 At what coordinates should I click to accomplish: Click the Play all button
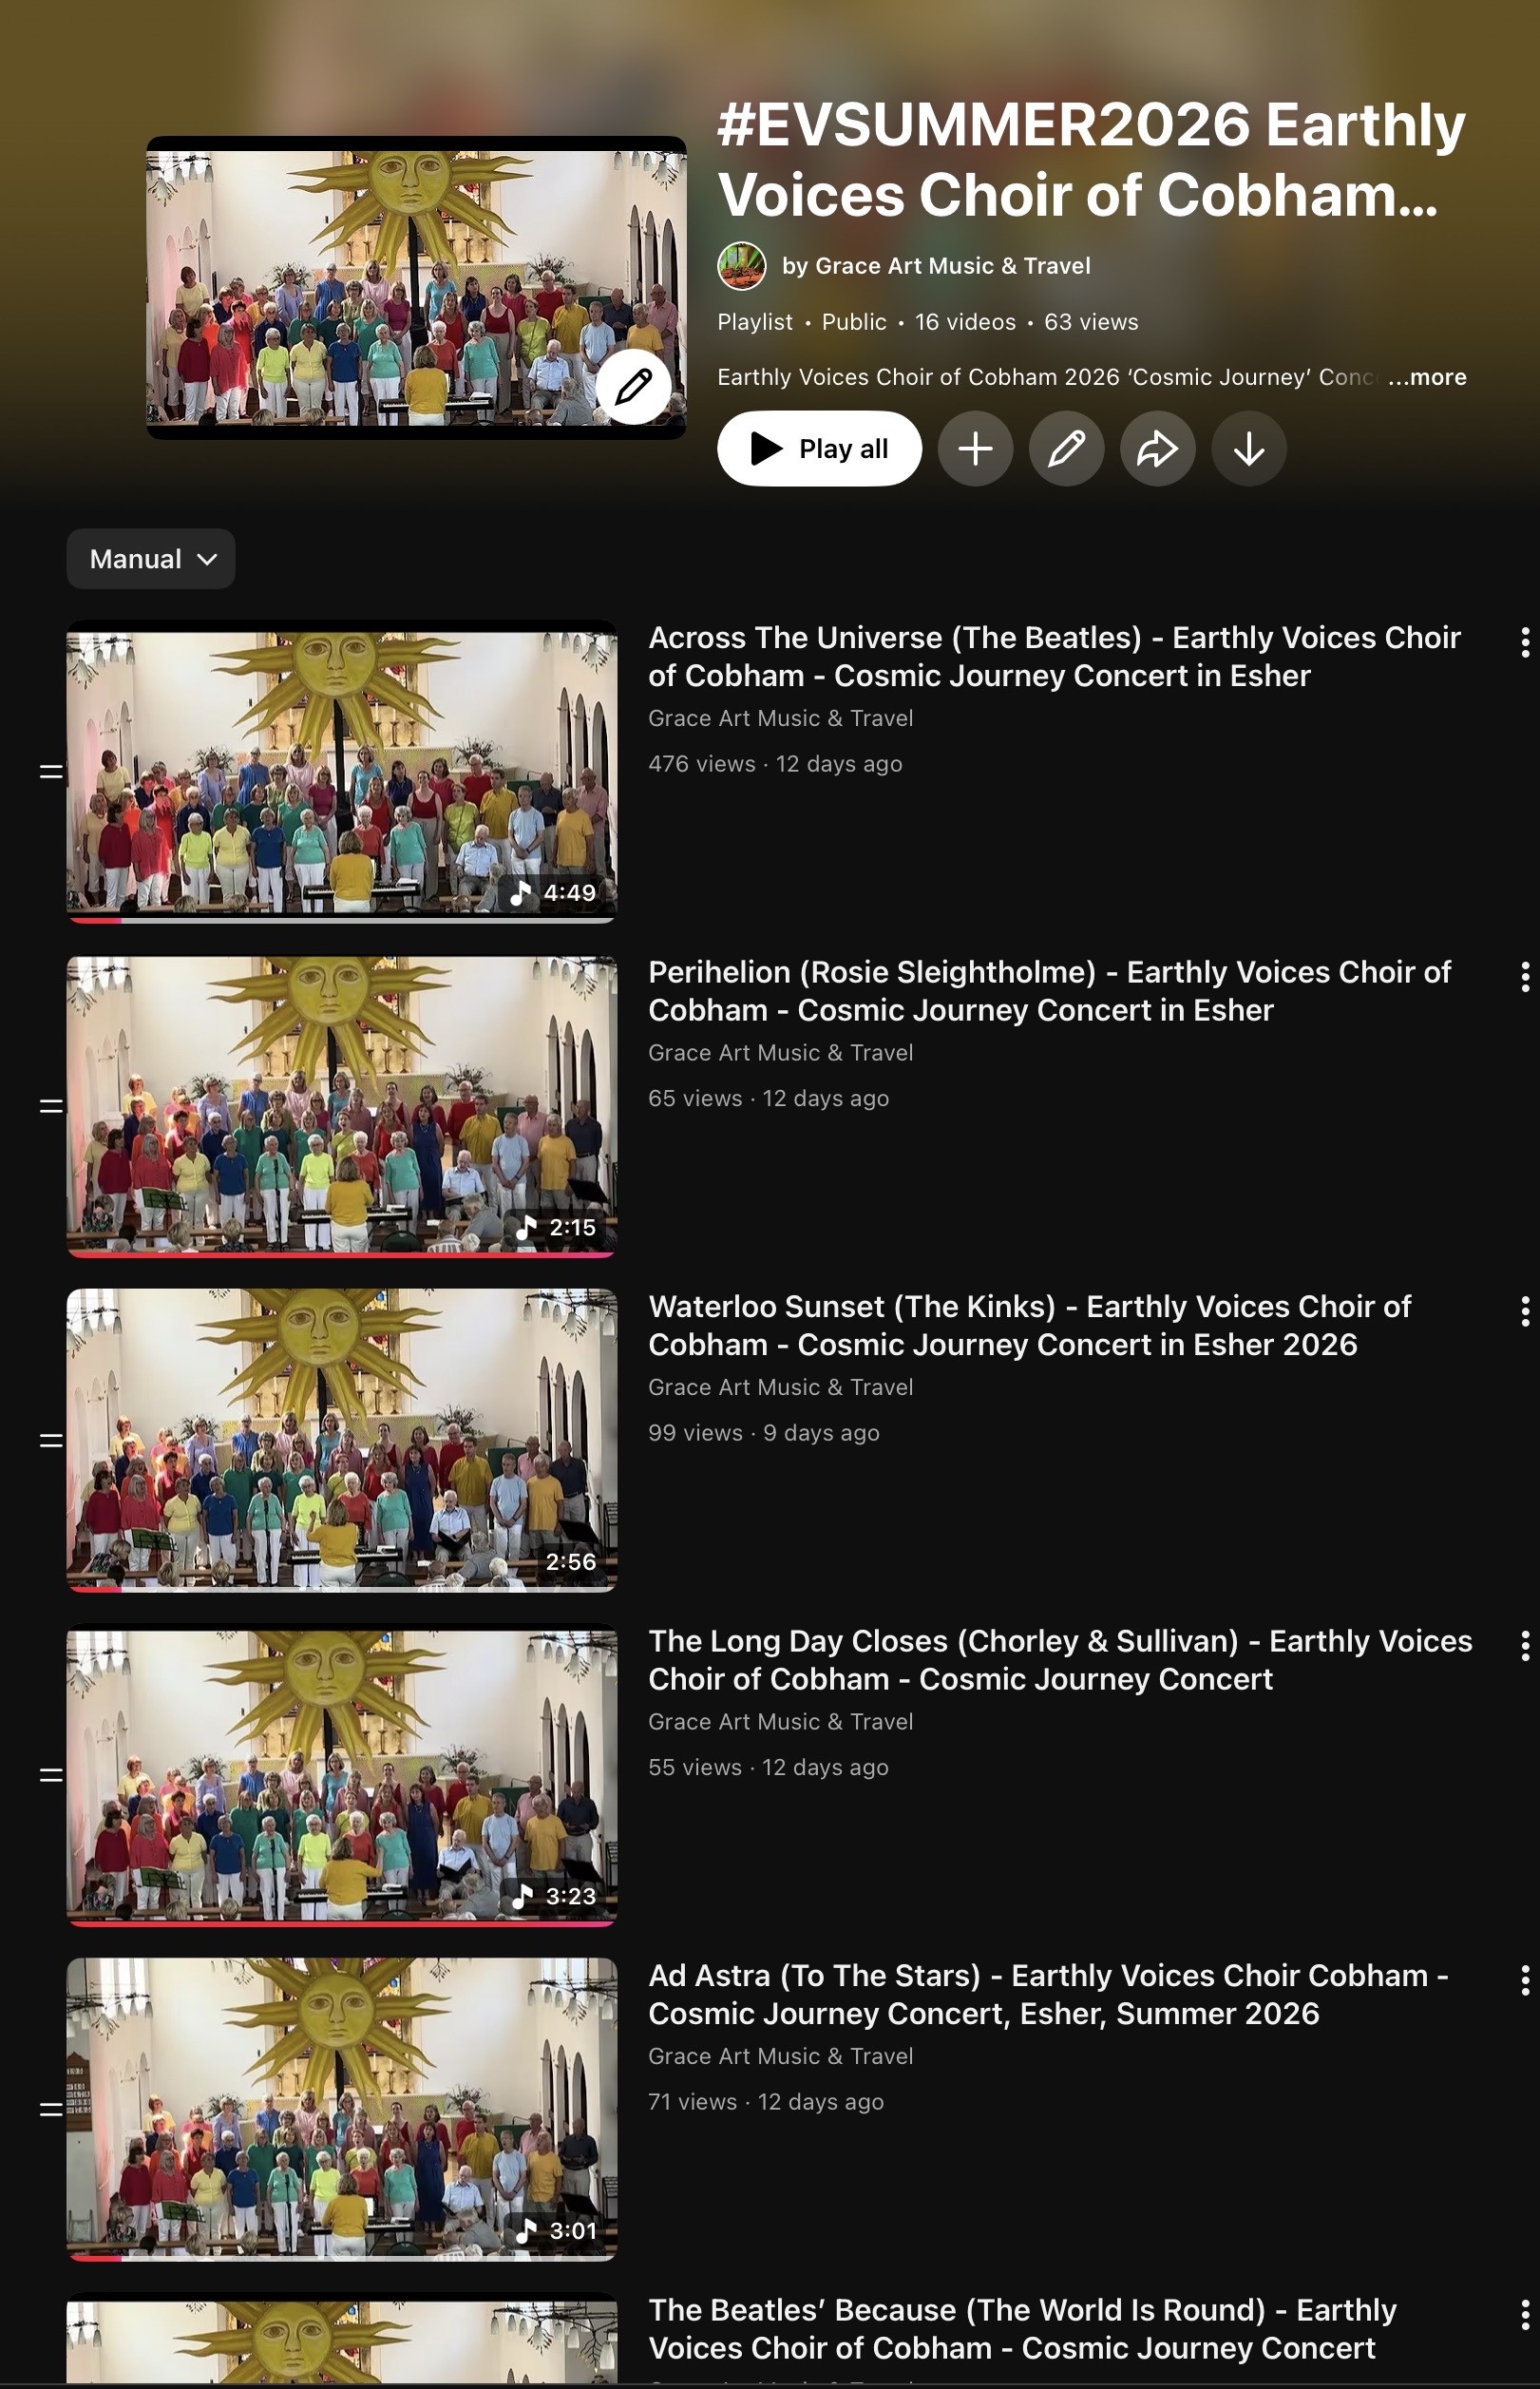point(819,449)
